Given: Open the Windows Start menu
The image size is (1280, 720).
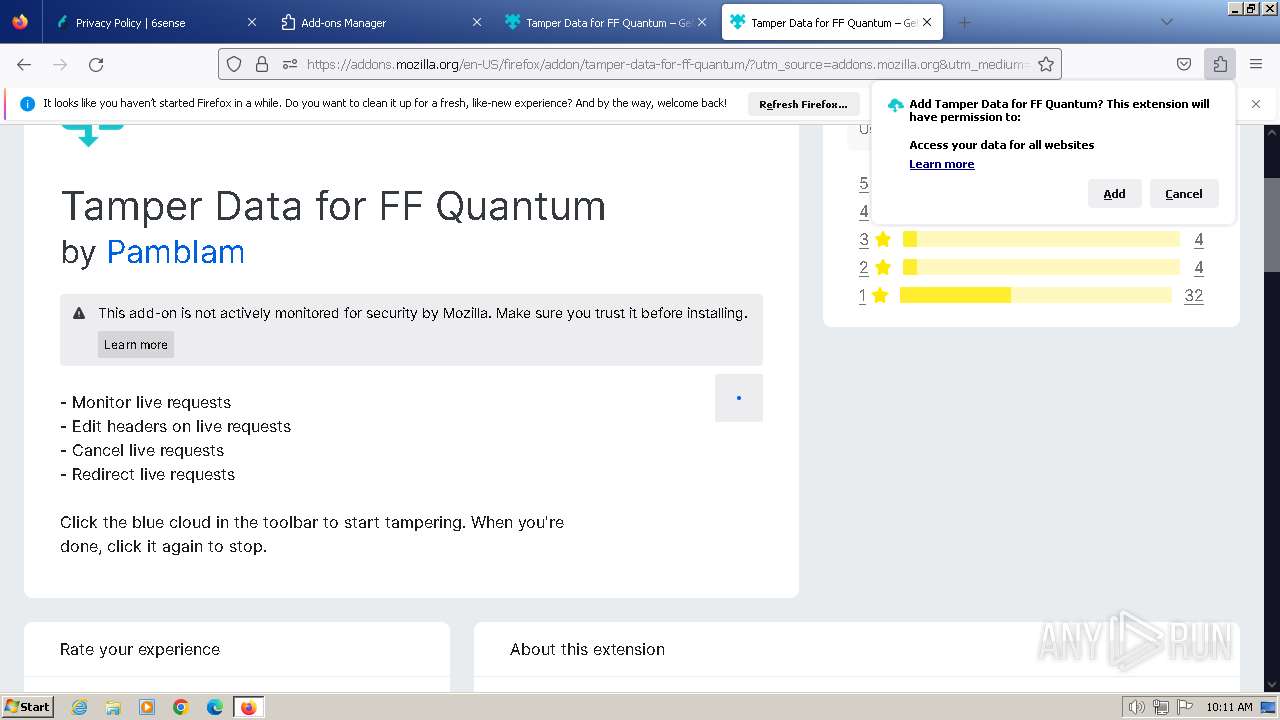Looking at the screenshot, I should pos(27,707).
